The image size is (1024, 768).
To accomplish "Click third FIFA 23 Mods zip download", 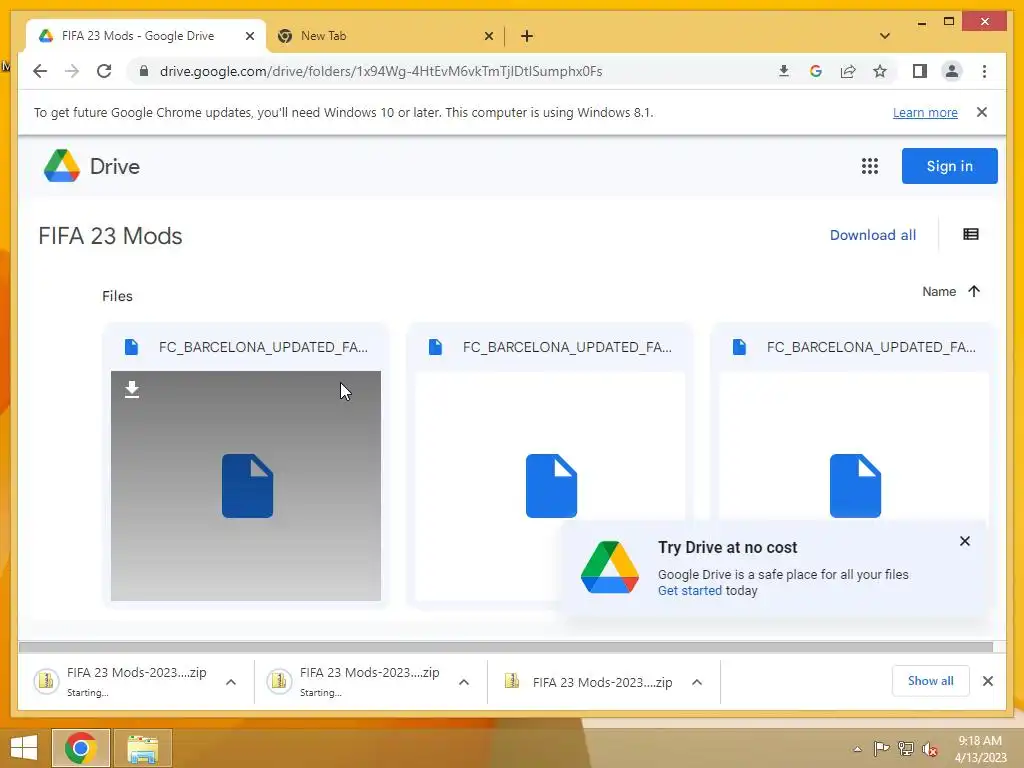I will (588, 682).
